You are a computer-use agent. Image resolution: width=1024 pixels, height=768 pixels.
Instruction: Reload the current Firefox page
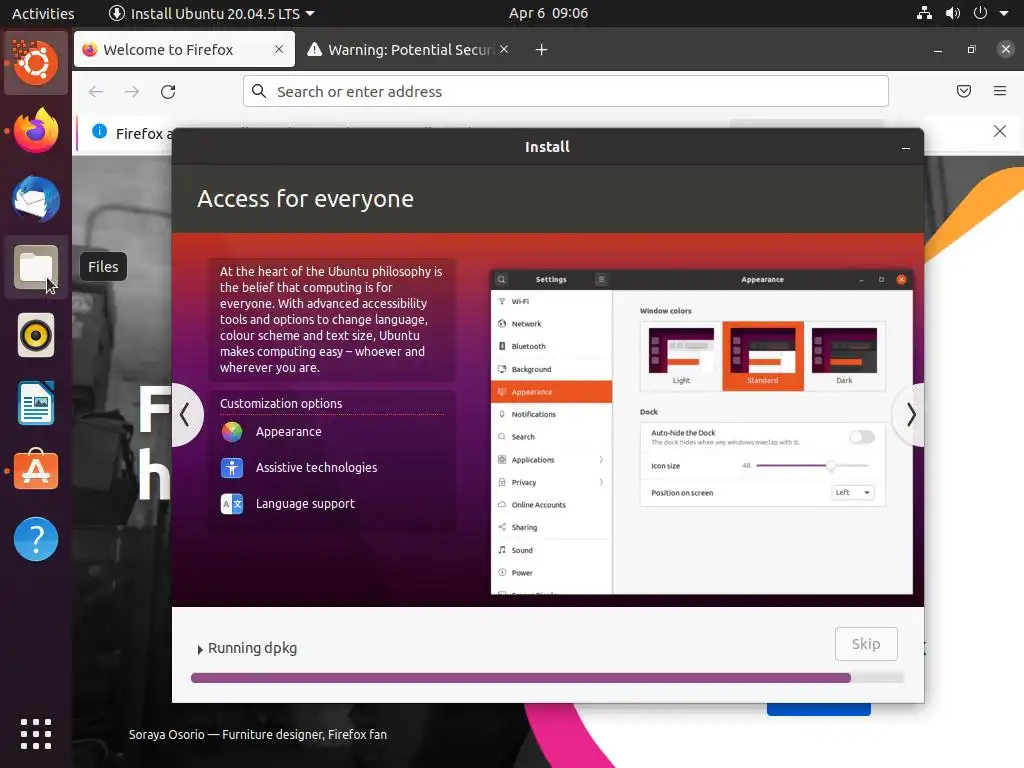pyautogui.click(x=168, y=91)
